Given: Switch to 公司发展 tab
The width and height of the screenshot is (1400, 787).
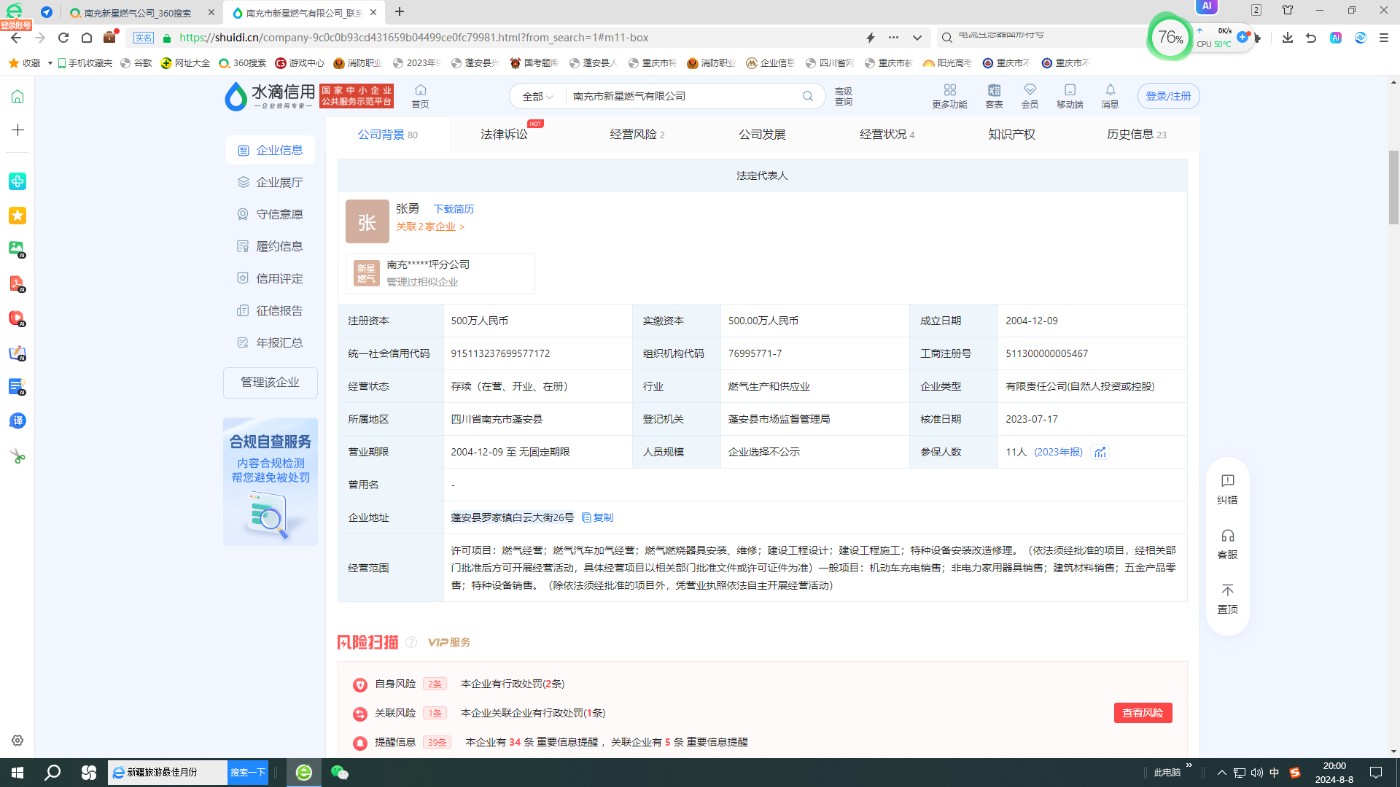Looking at the screenshot, I should point(762,134).
